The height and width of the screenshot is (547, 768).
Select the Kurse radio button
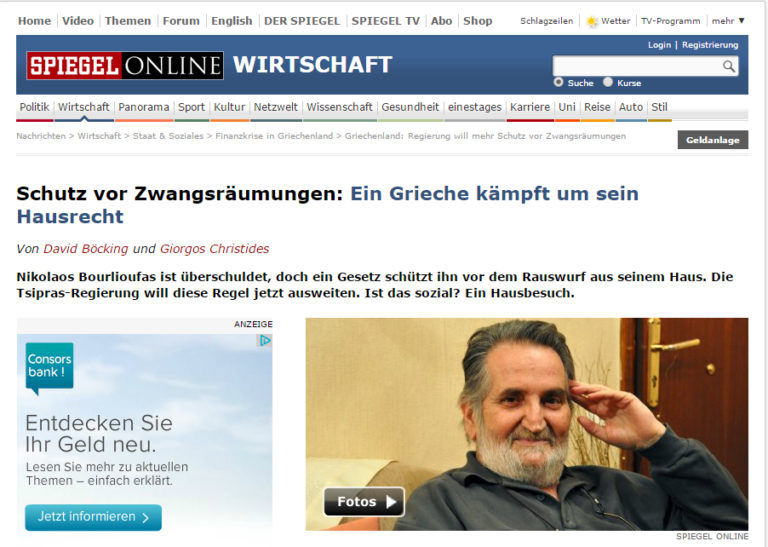pyautogui.click(x=608, y=83)
